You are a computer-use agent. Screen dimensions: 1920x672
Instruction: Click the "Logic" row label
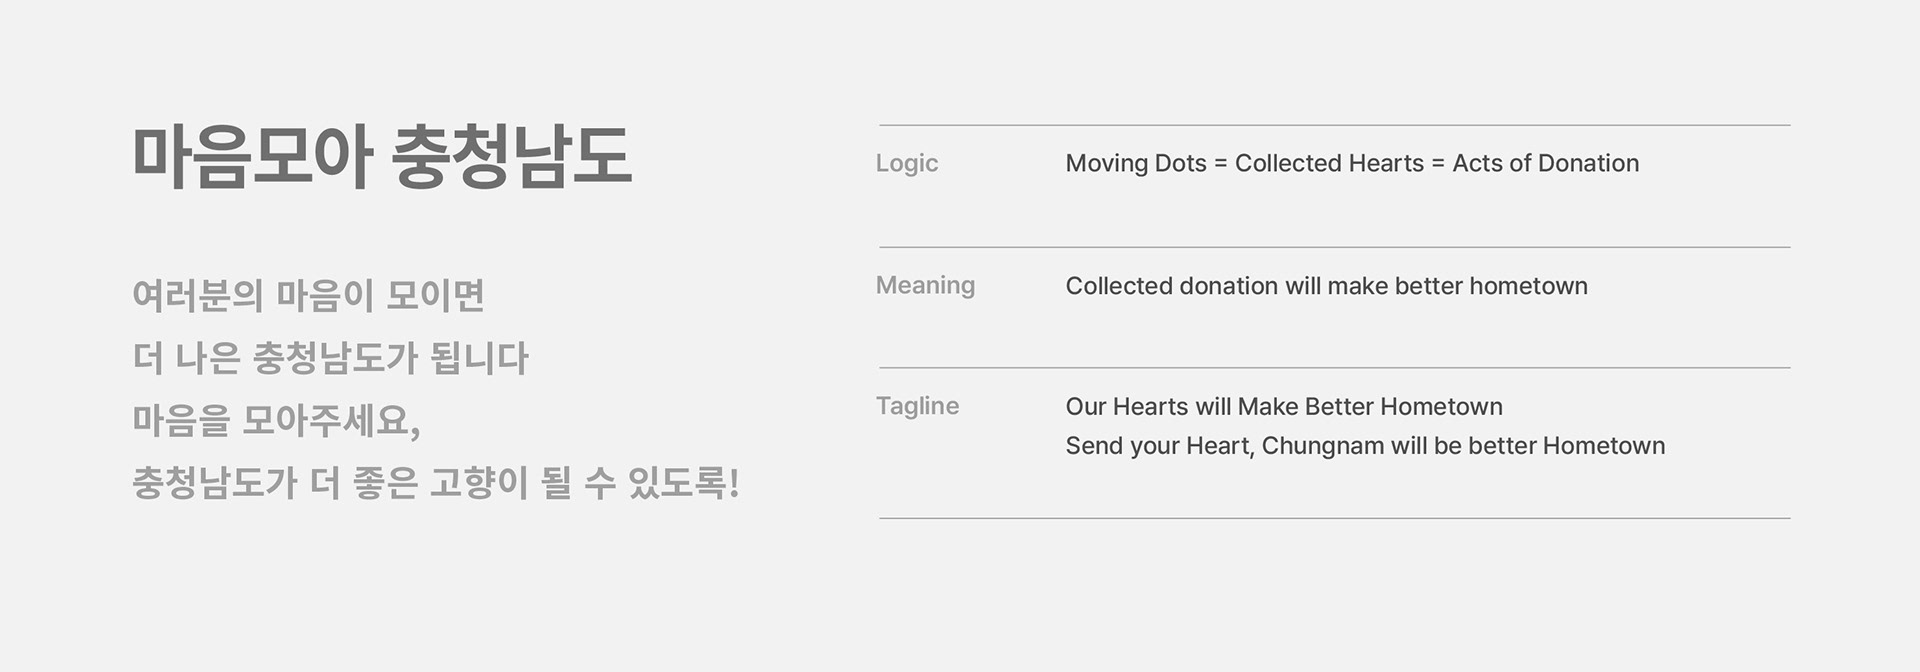(906, 163)
